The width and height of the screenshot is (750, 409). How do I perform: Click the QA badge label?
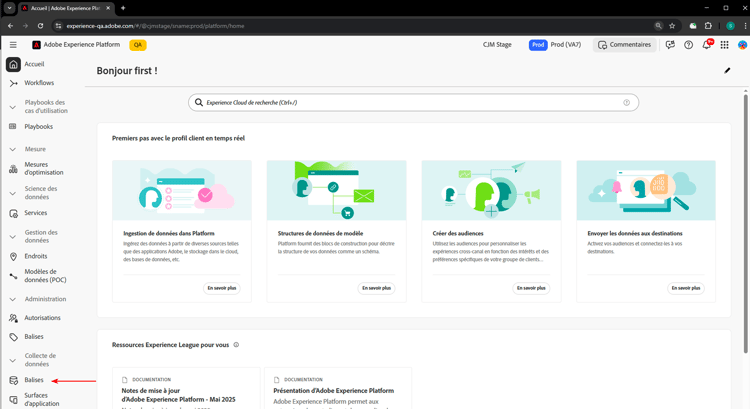pyautogui.click(x=138, y=45)
